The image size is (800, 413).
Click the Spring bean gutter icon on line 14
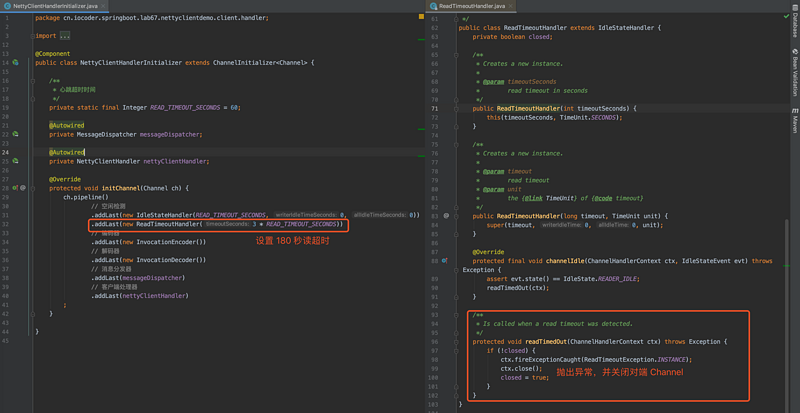pyautogui.click(x=15, y=62)
